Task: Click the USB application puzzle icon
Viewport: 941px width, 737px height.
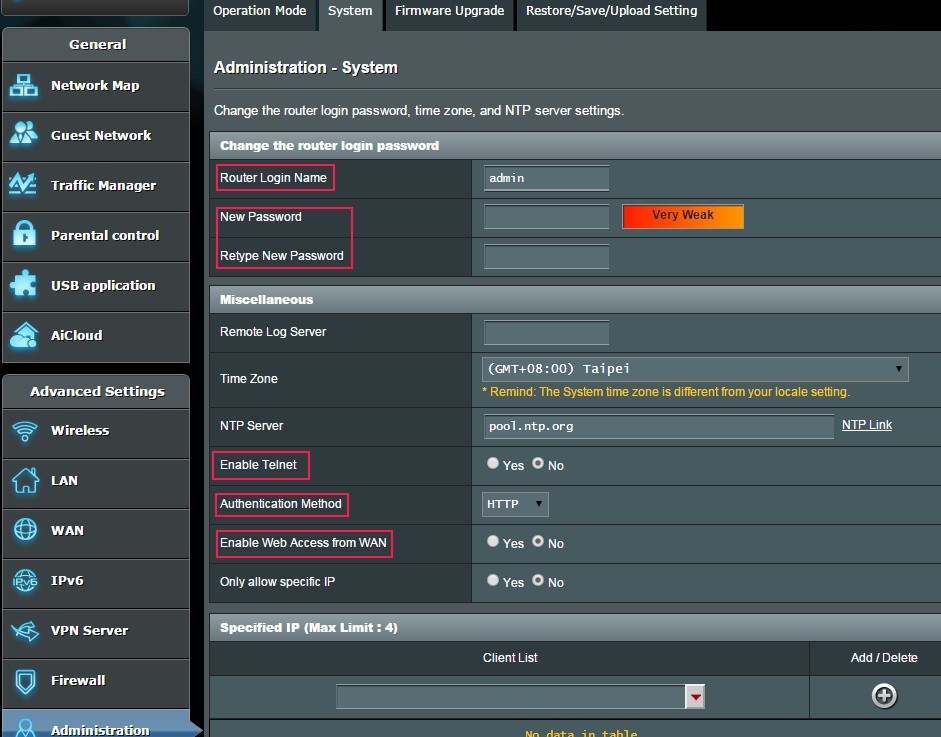Action: pyautogui.click(x=24, y=284)
